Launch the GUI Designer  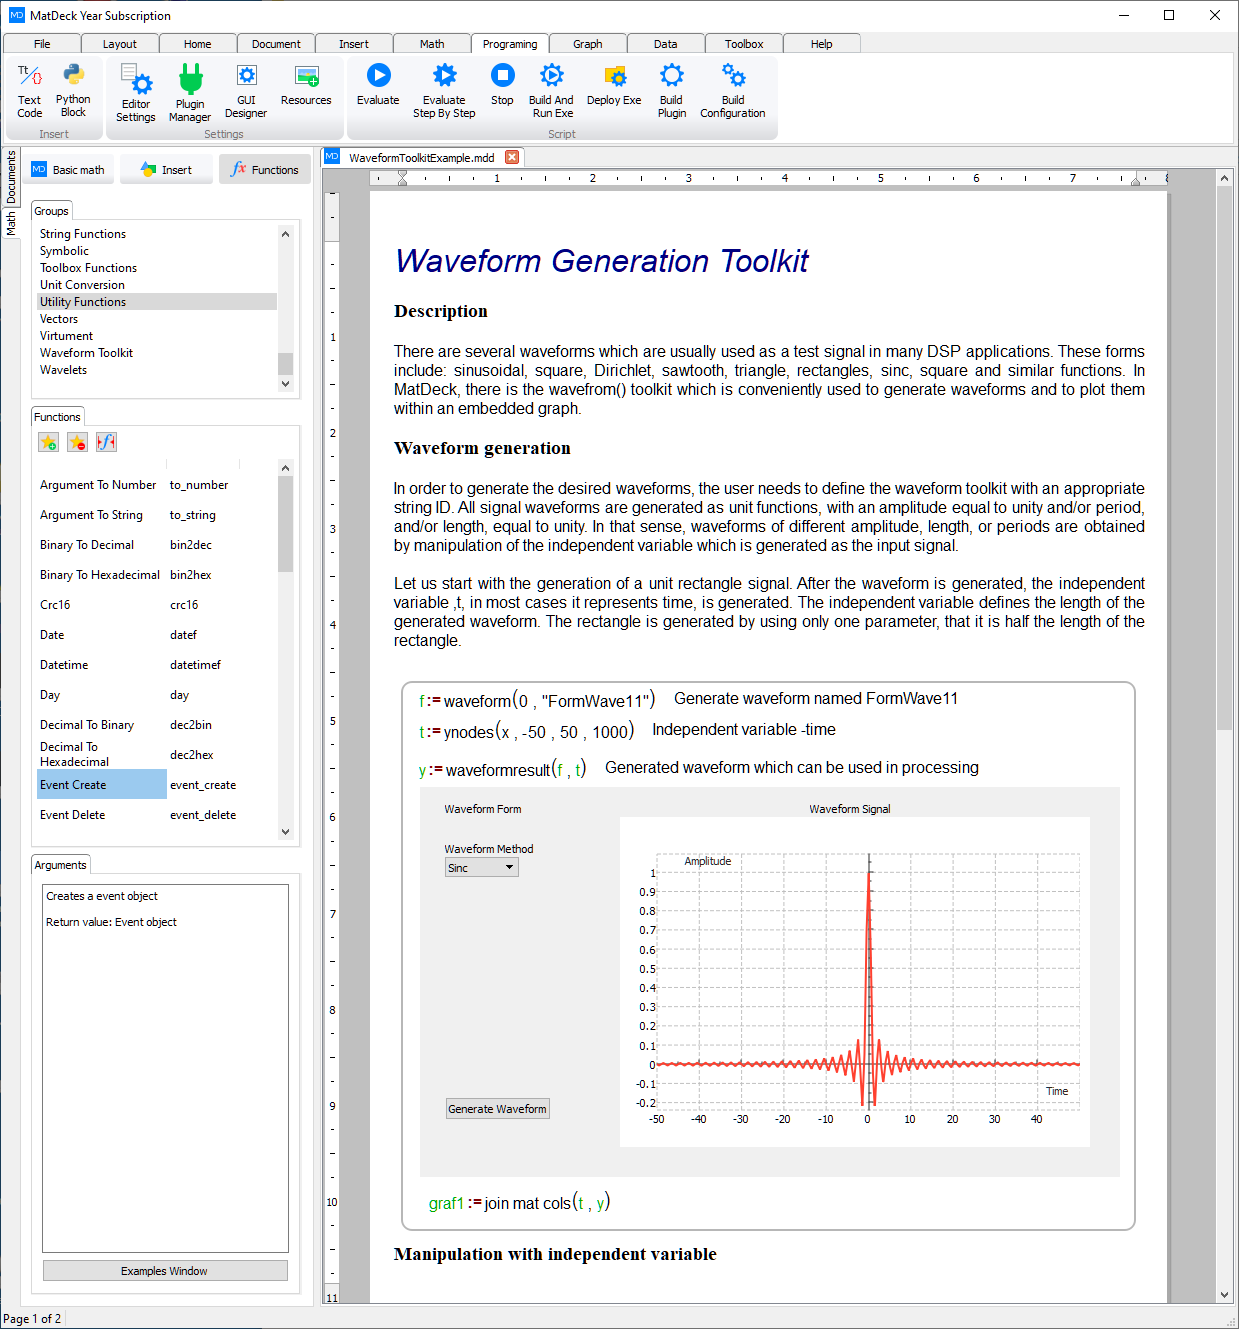click(246, 92)
